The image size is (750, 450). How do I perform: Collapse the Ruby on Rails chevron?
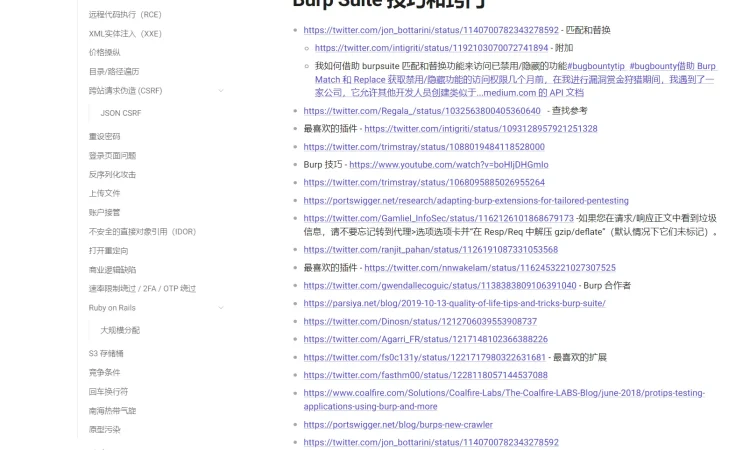pyautogui.click(x=221, y=307)
